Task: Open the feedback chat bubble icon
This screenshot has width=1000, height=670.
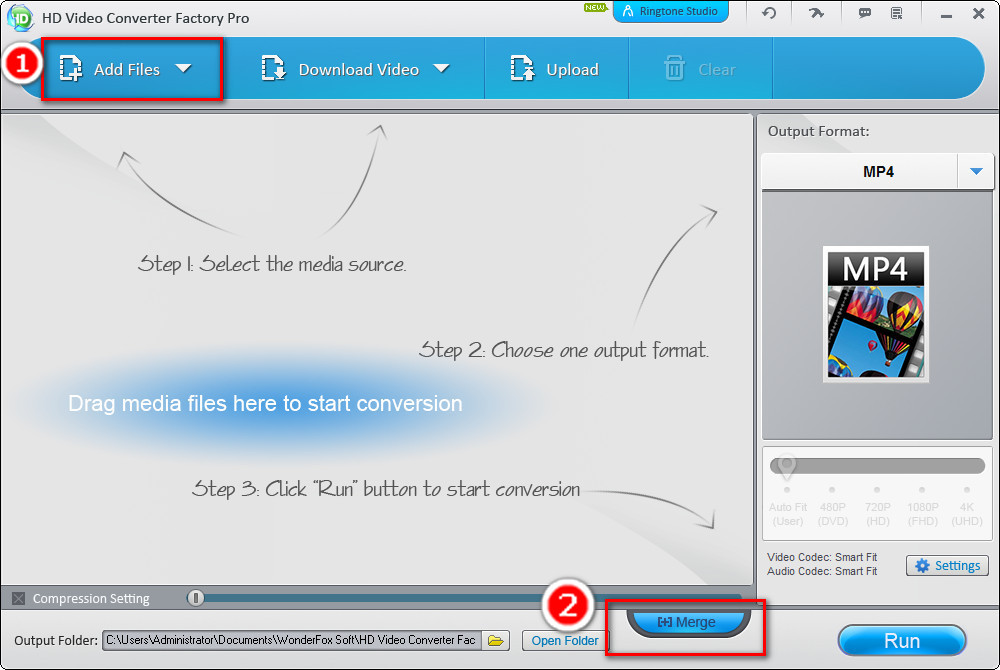Action: [x=865, y=13]
